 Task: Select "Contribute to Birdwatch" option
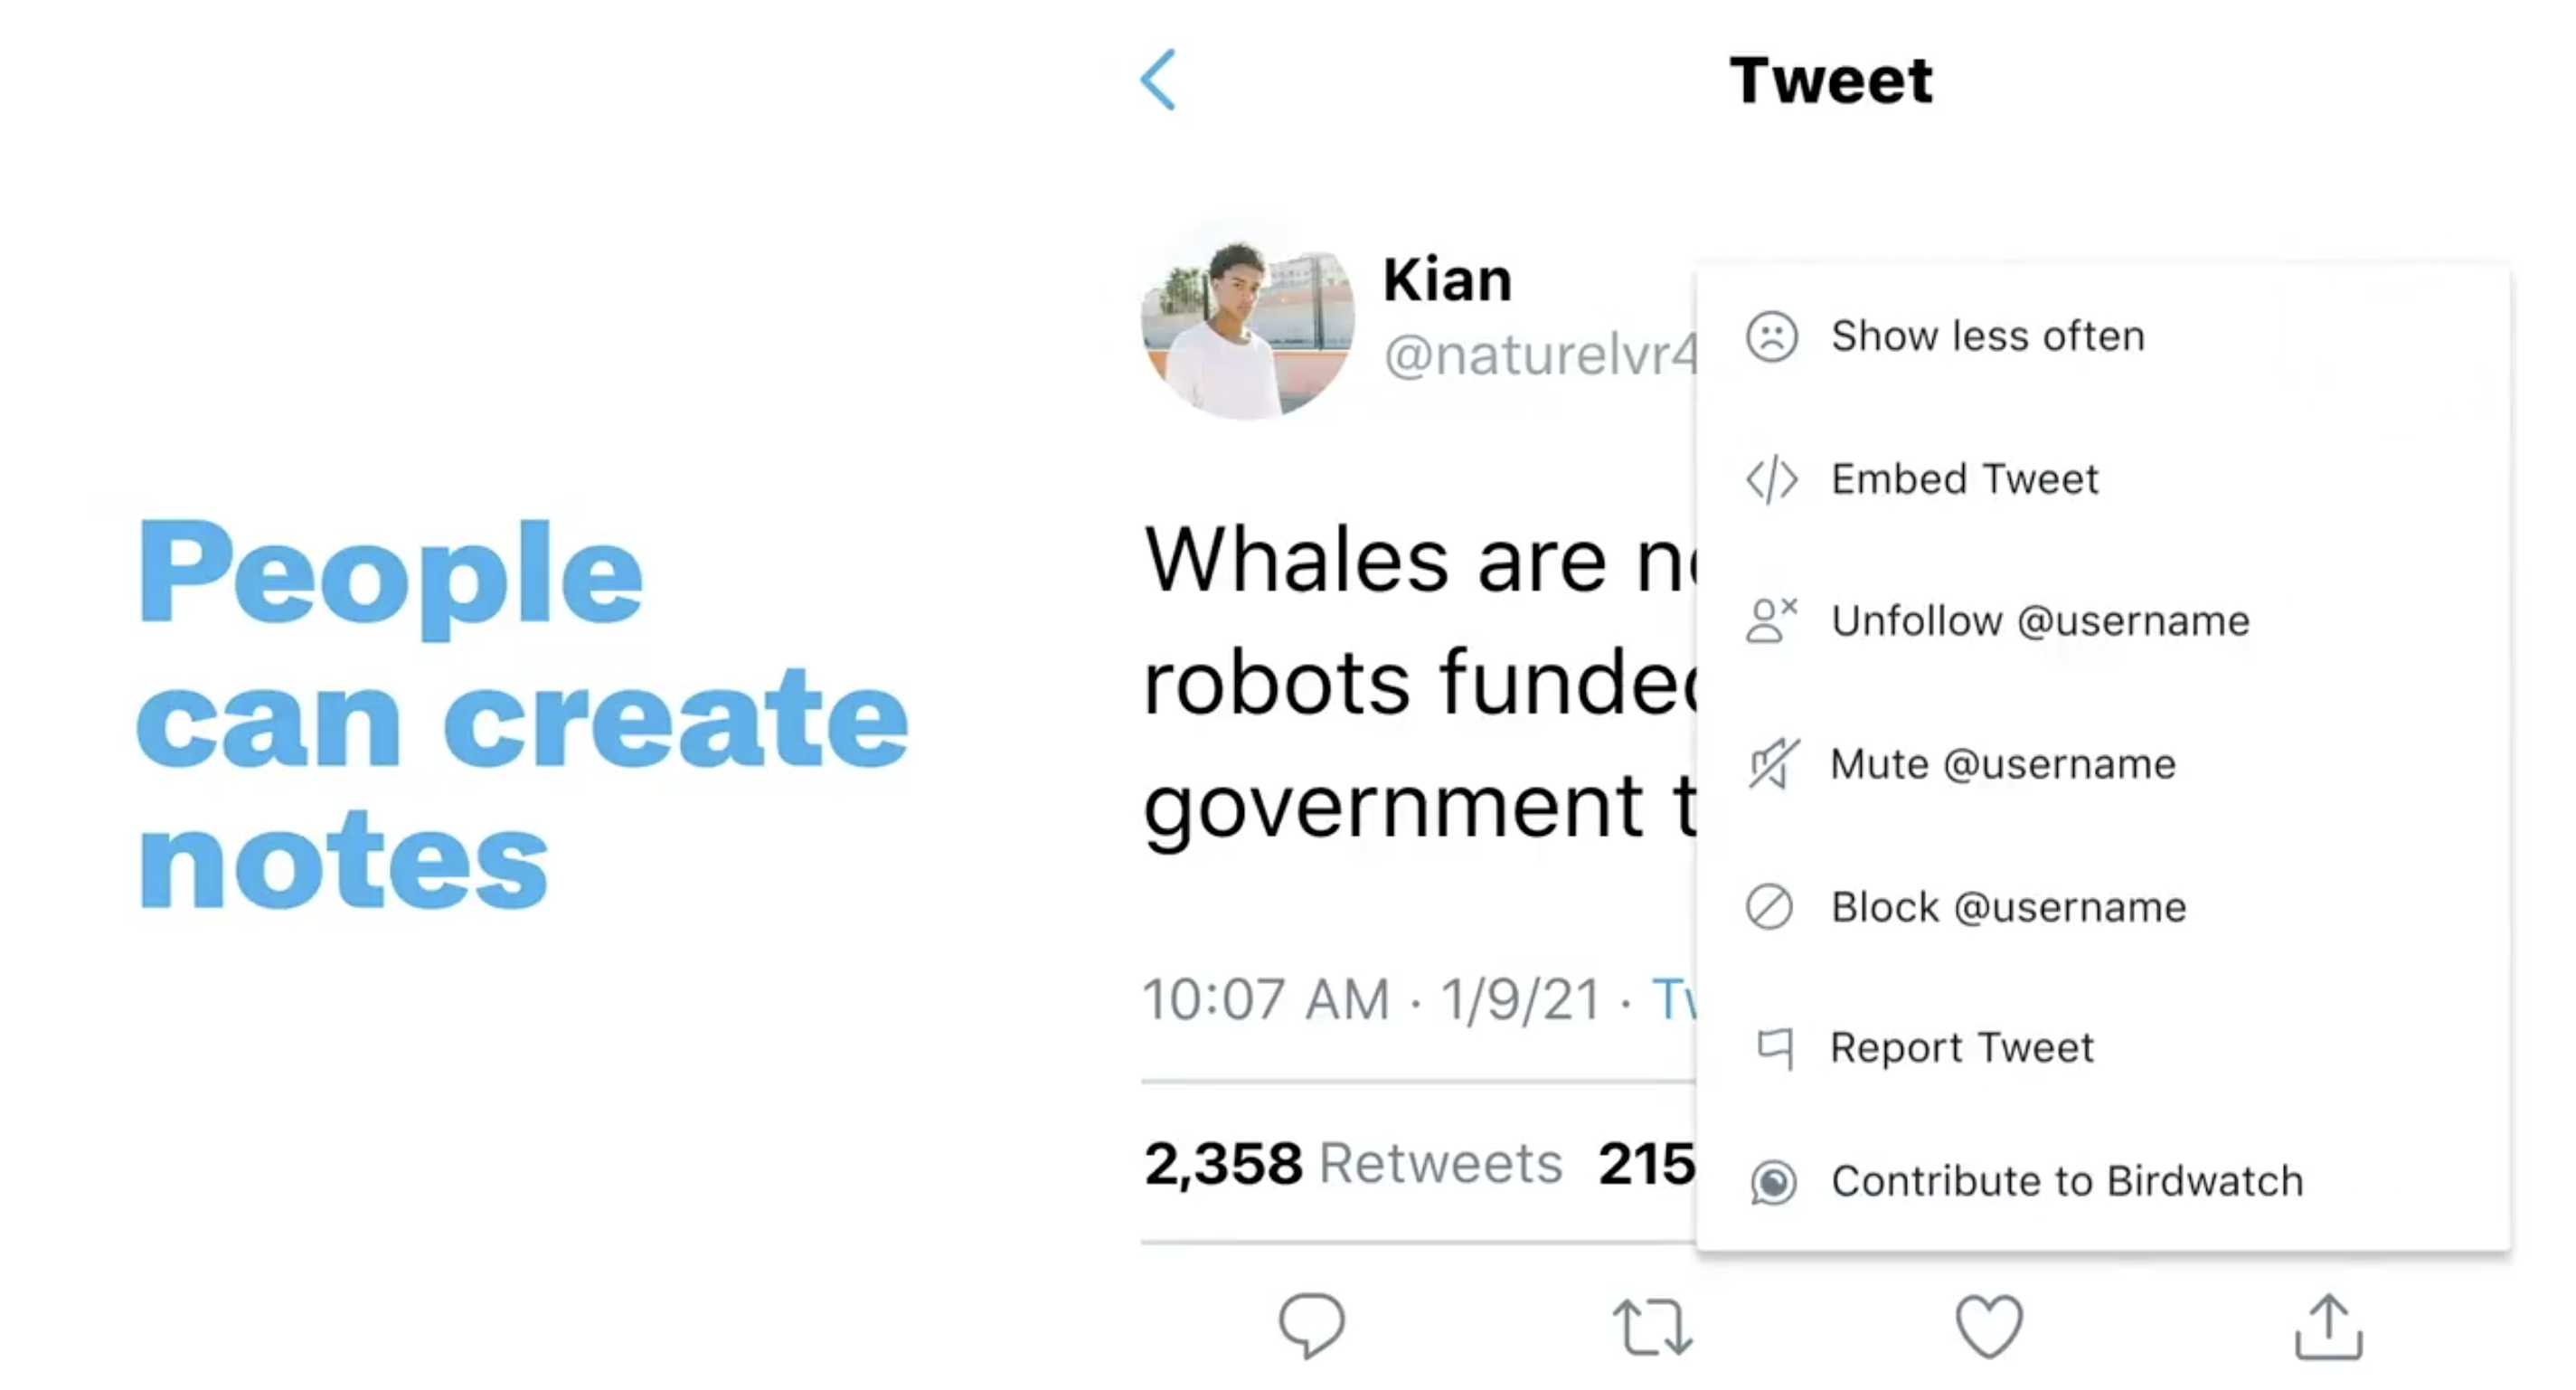point(2067,1181)
